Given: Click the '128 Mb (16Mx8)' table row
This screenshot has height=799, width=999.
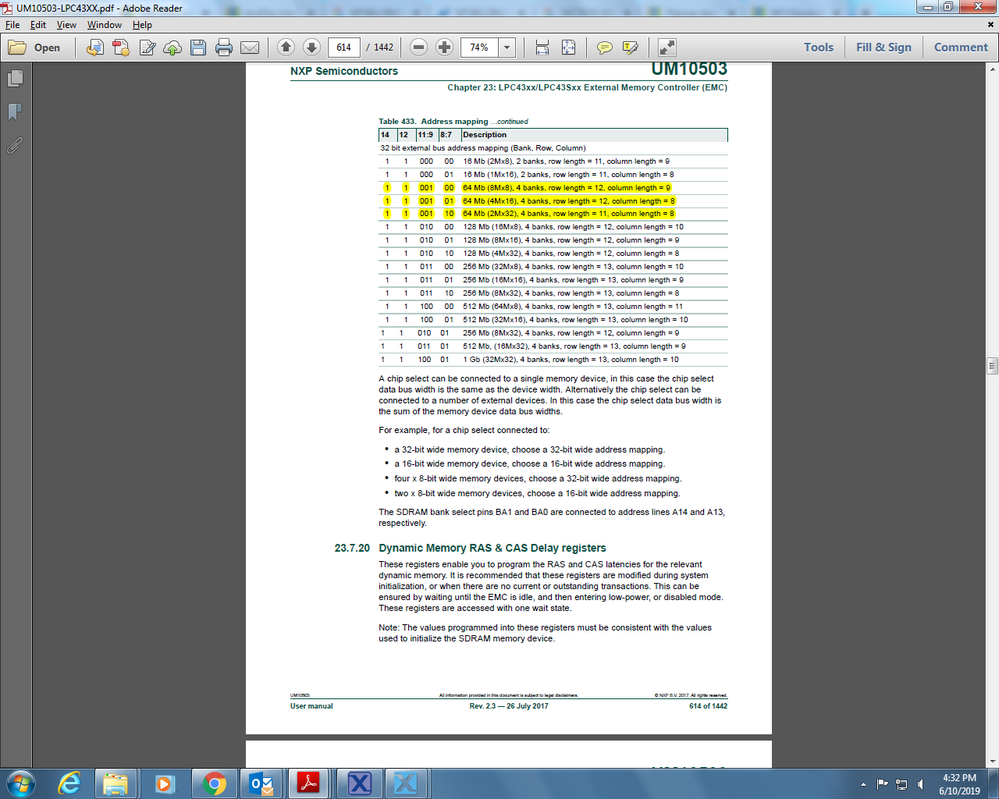Looking at the screenshot, I should [x=553, y=227].
